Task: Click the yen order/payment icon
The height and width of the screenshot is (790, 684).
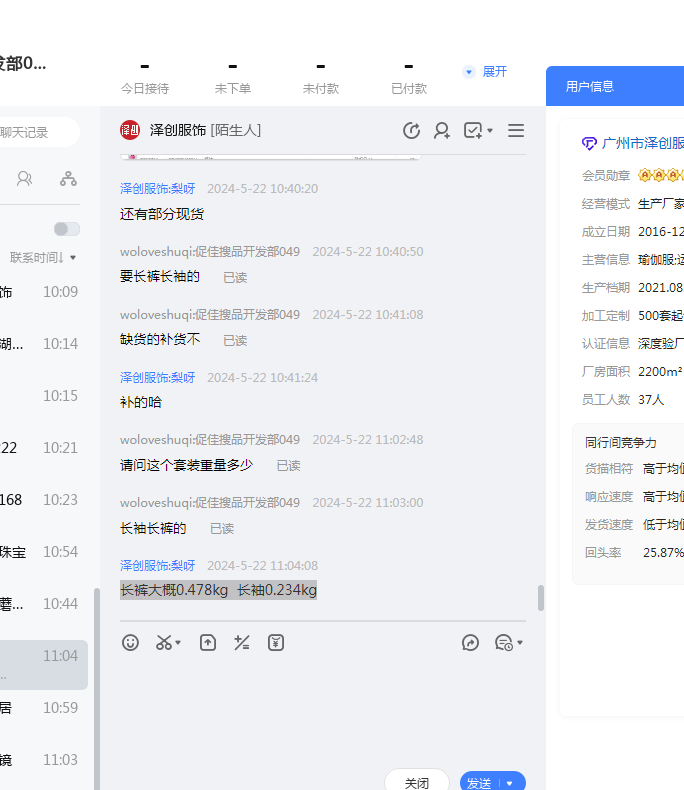Action: click(x=276, y=643)
